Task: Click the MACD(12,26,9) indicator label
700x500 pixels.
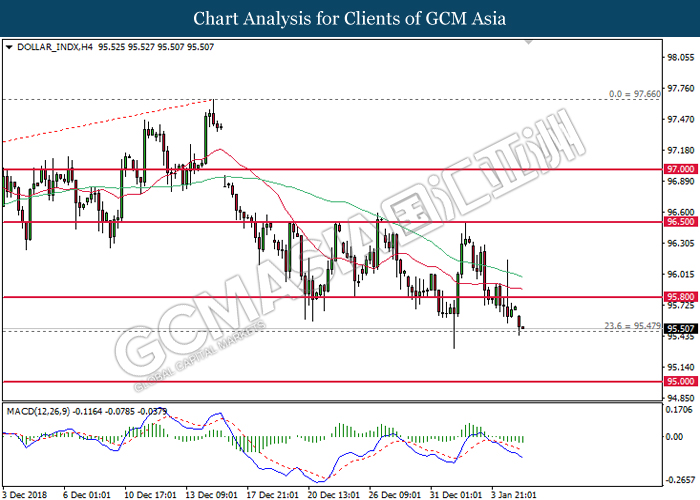Action: click(38, 412)
